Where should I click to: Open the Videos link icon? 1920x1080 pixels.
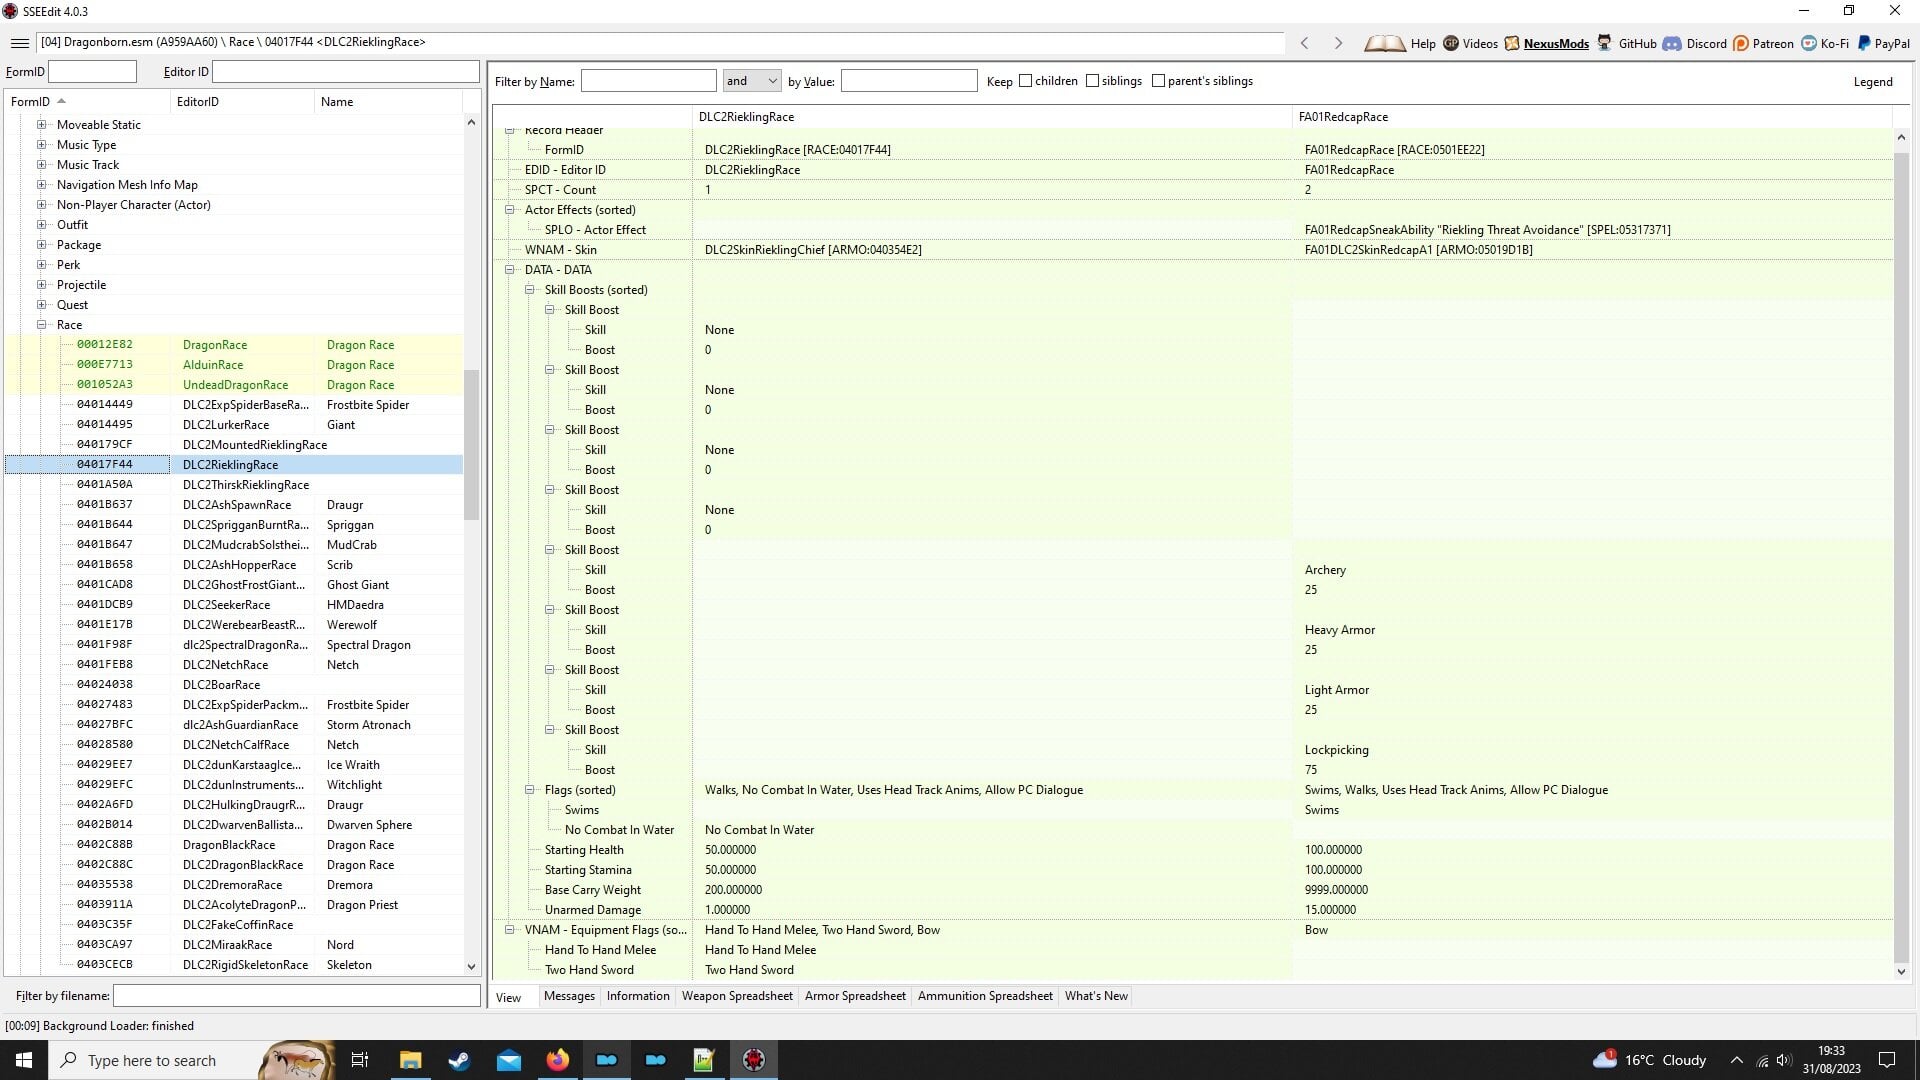[x=1451, y=43]
